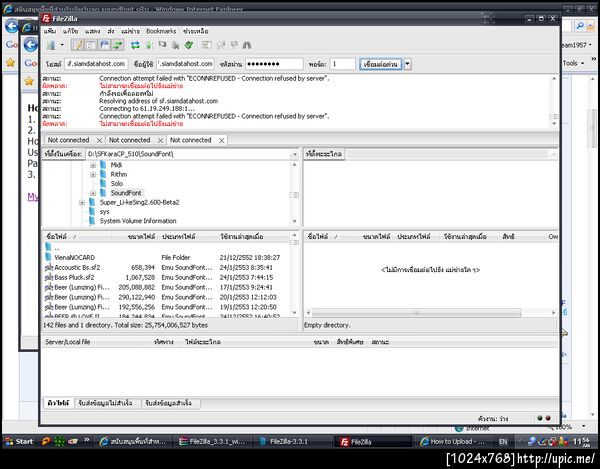Screen dimensions: 600x469
Task: Open the แฟ้ม (File) menu
Action: tap(50, 31)
